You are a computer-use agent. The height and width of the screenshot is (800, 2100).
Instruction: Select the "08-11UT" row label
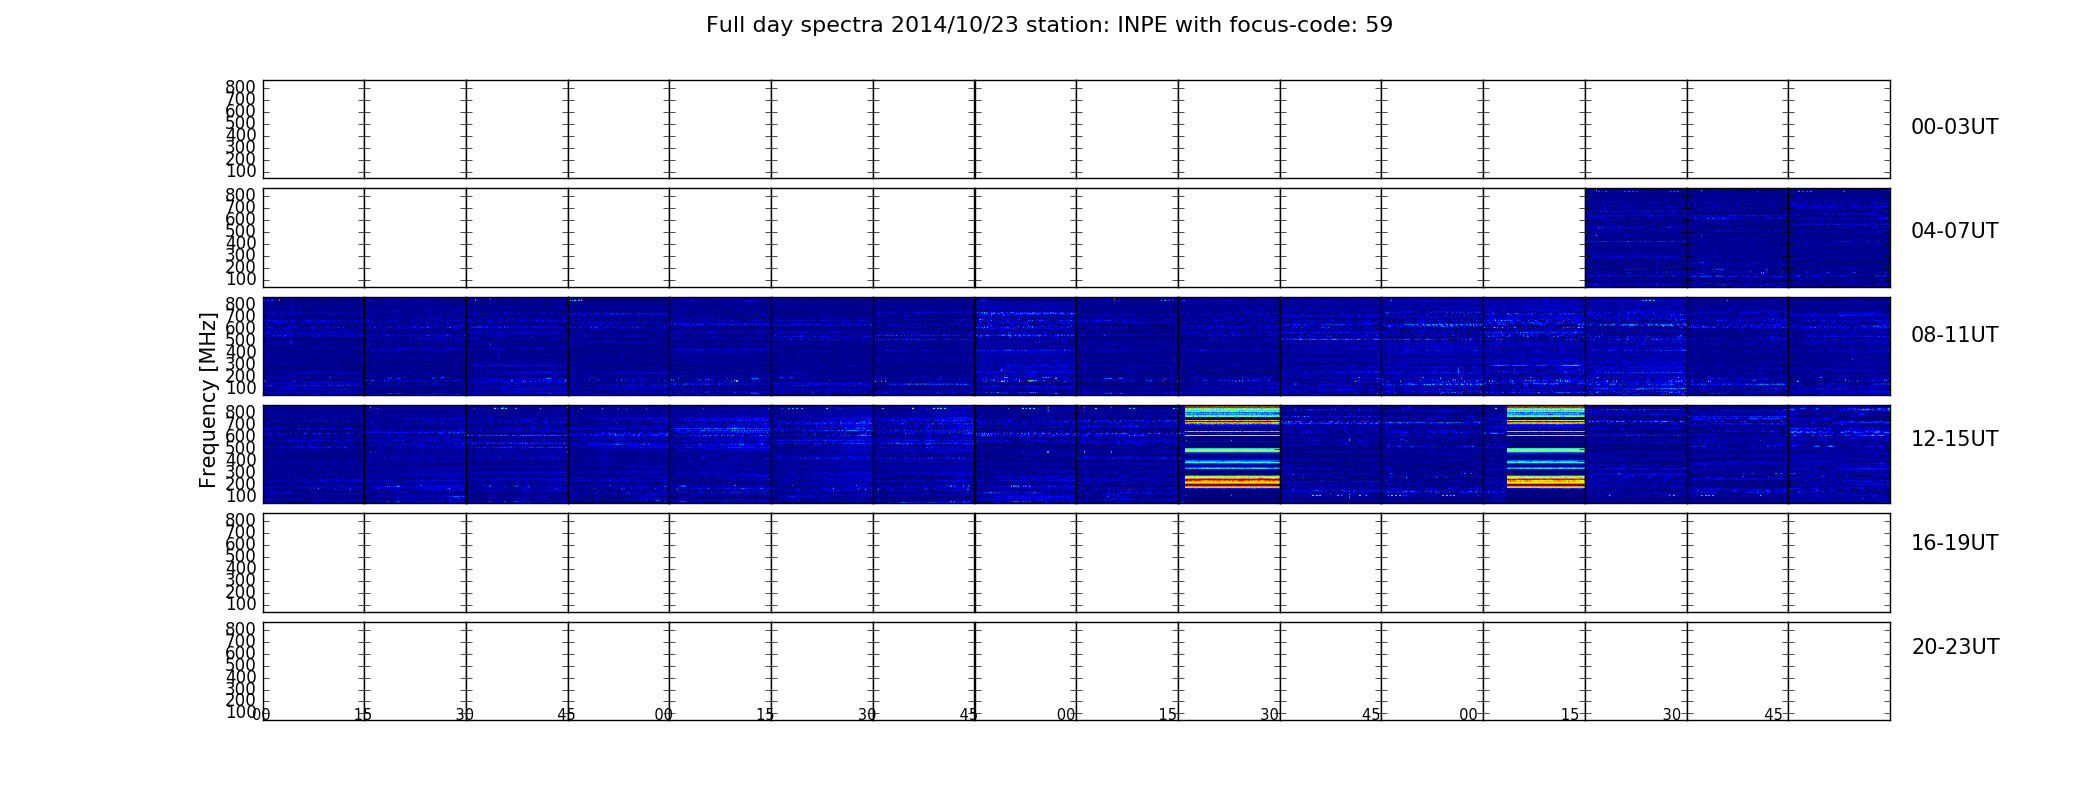pyautogui.click(x=1954, y=335)
